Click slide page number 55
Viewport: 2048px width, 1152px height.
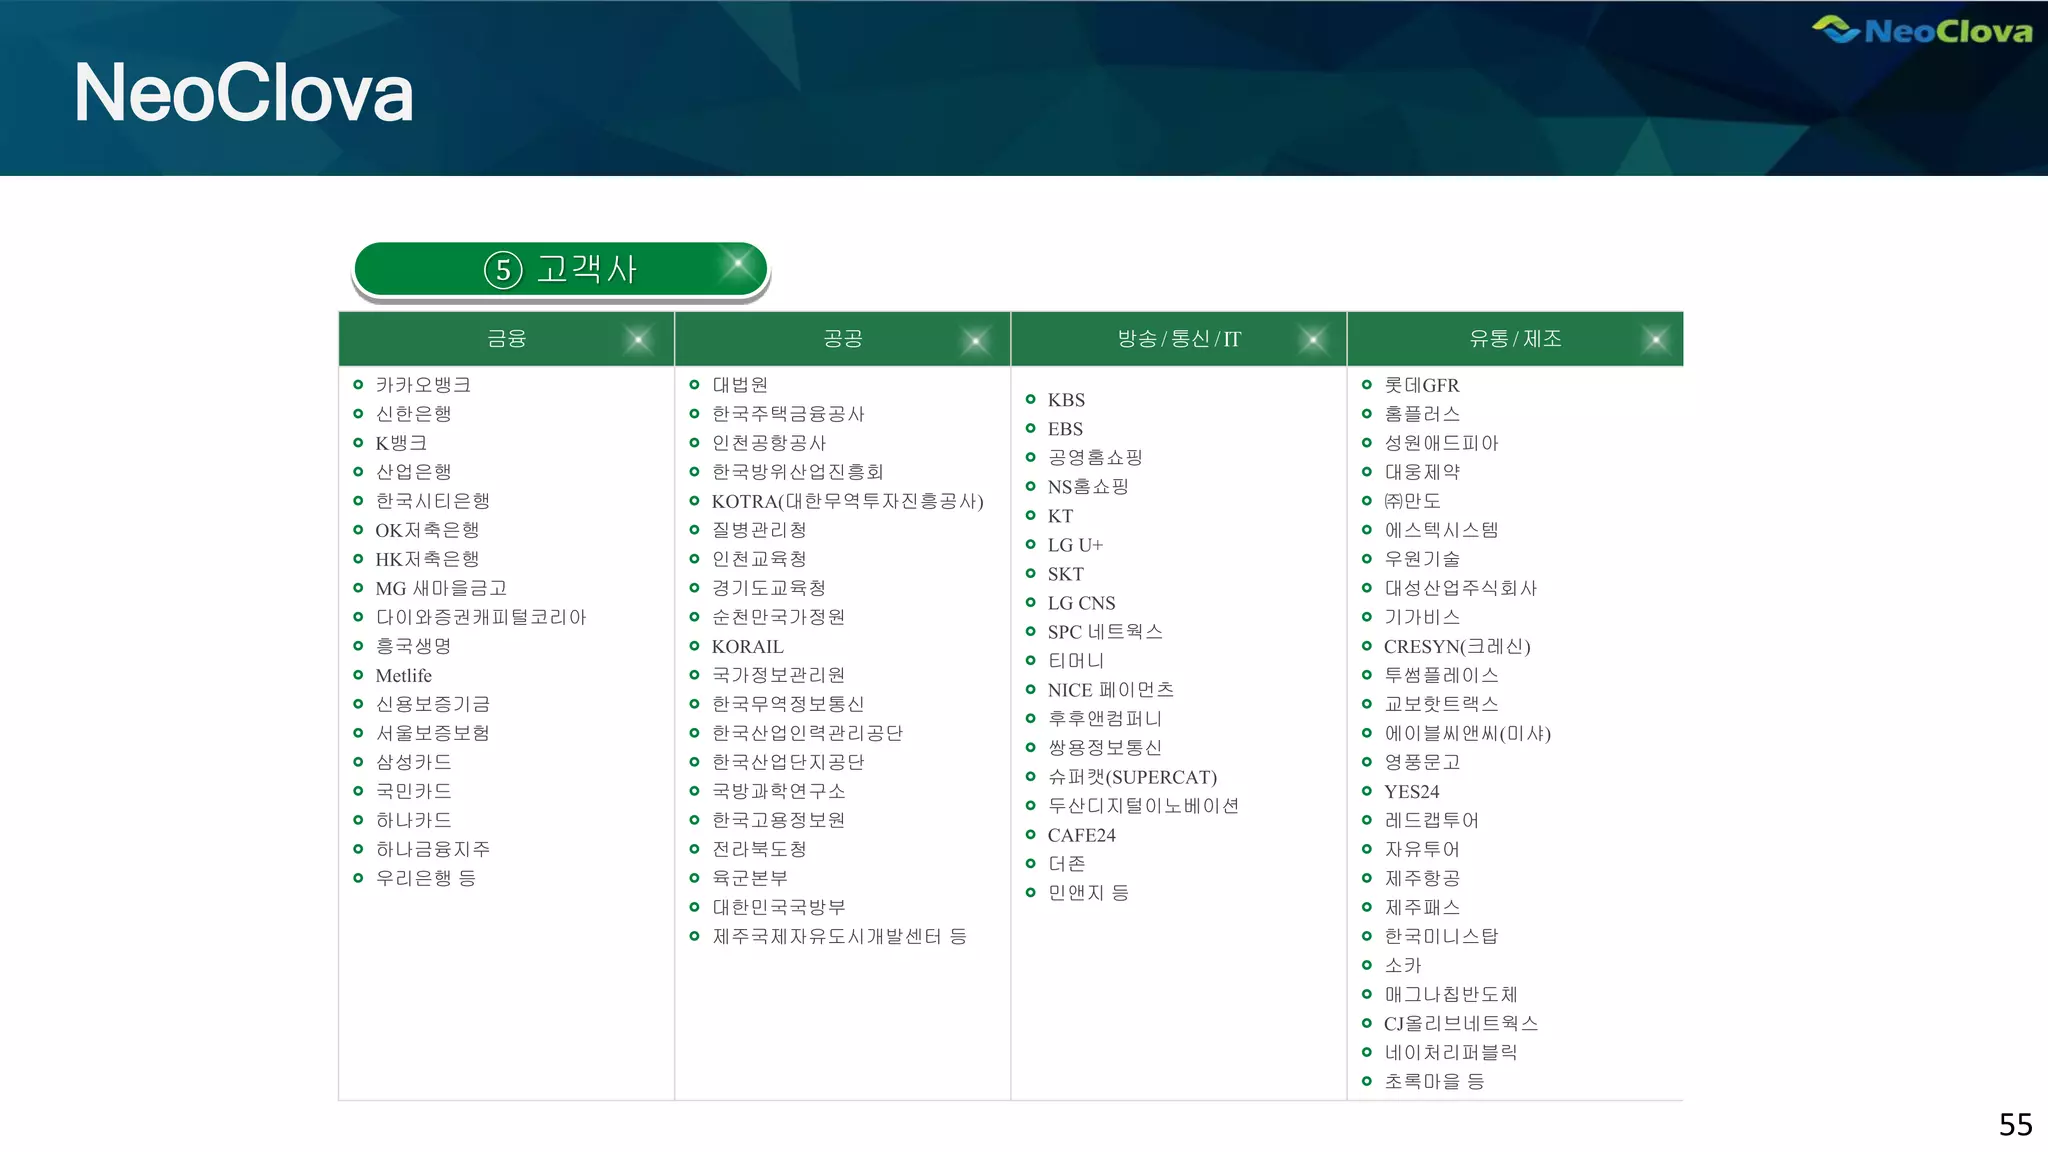(x=2014, y=1124)
